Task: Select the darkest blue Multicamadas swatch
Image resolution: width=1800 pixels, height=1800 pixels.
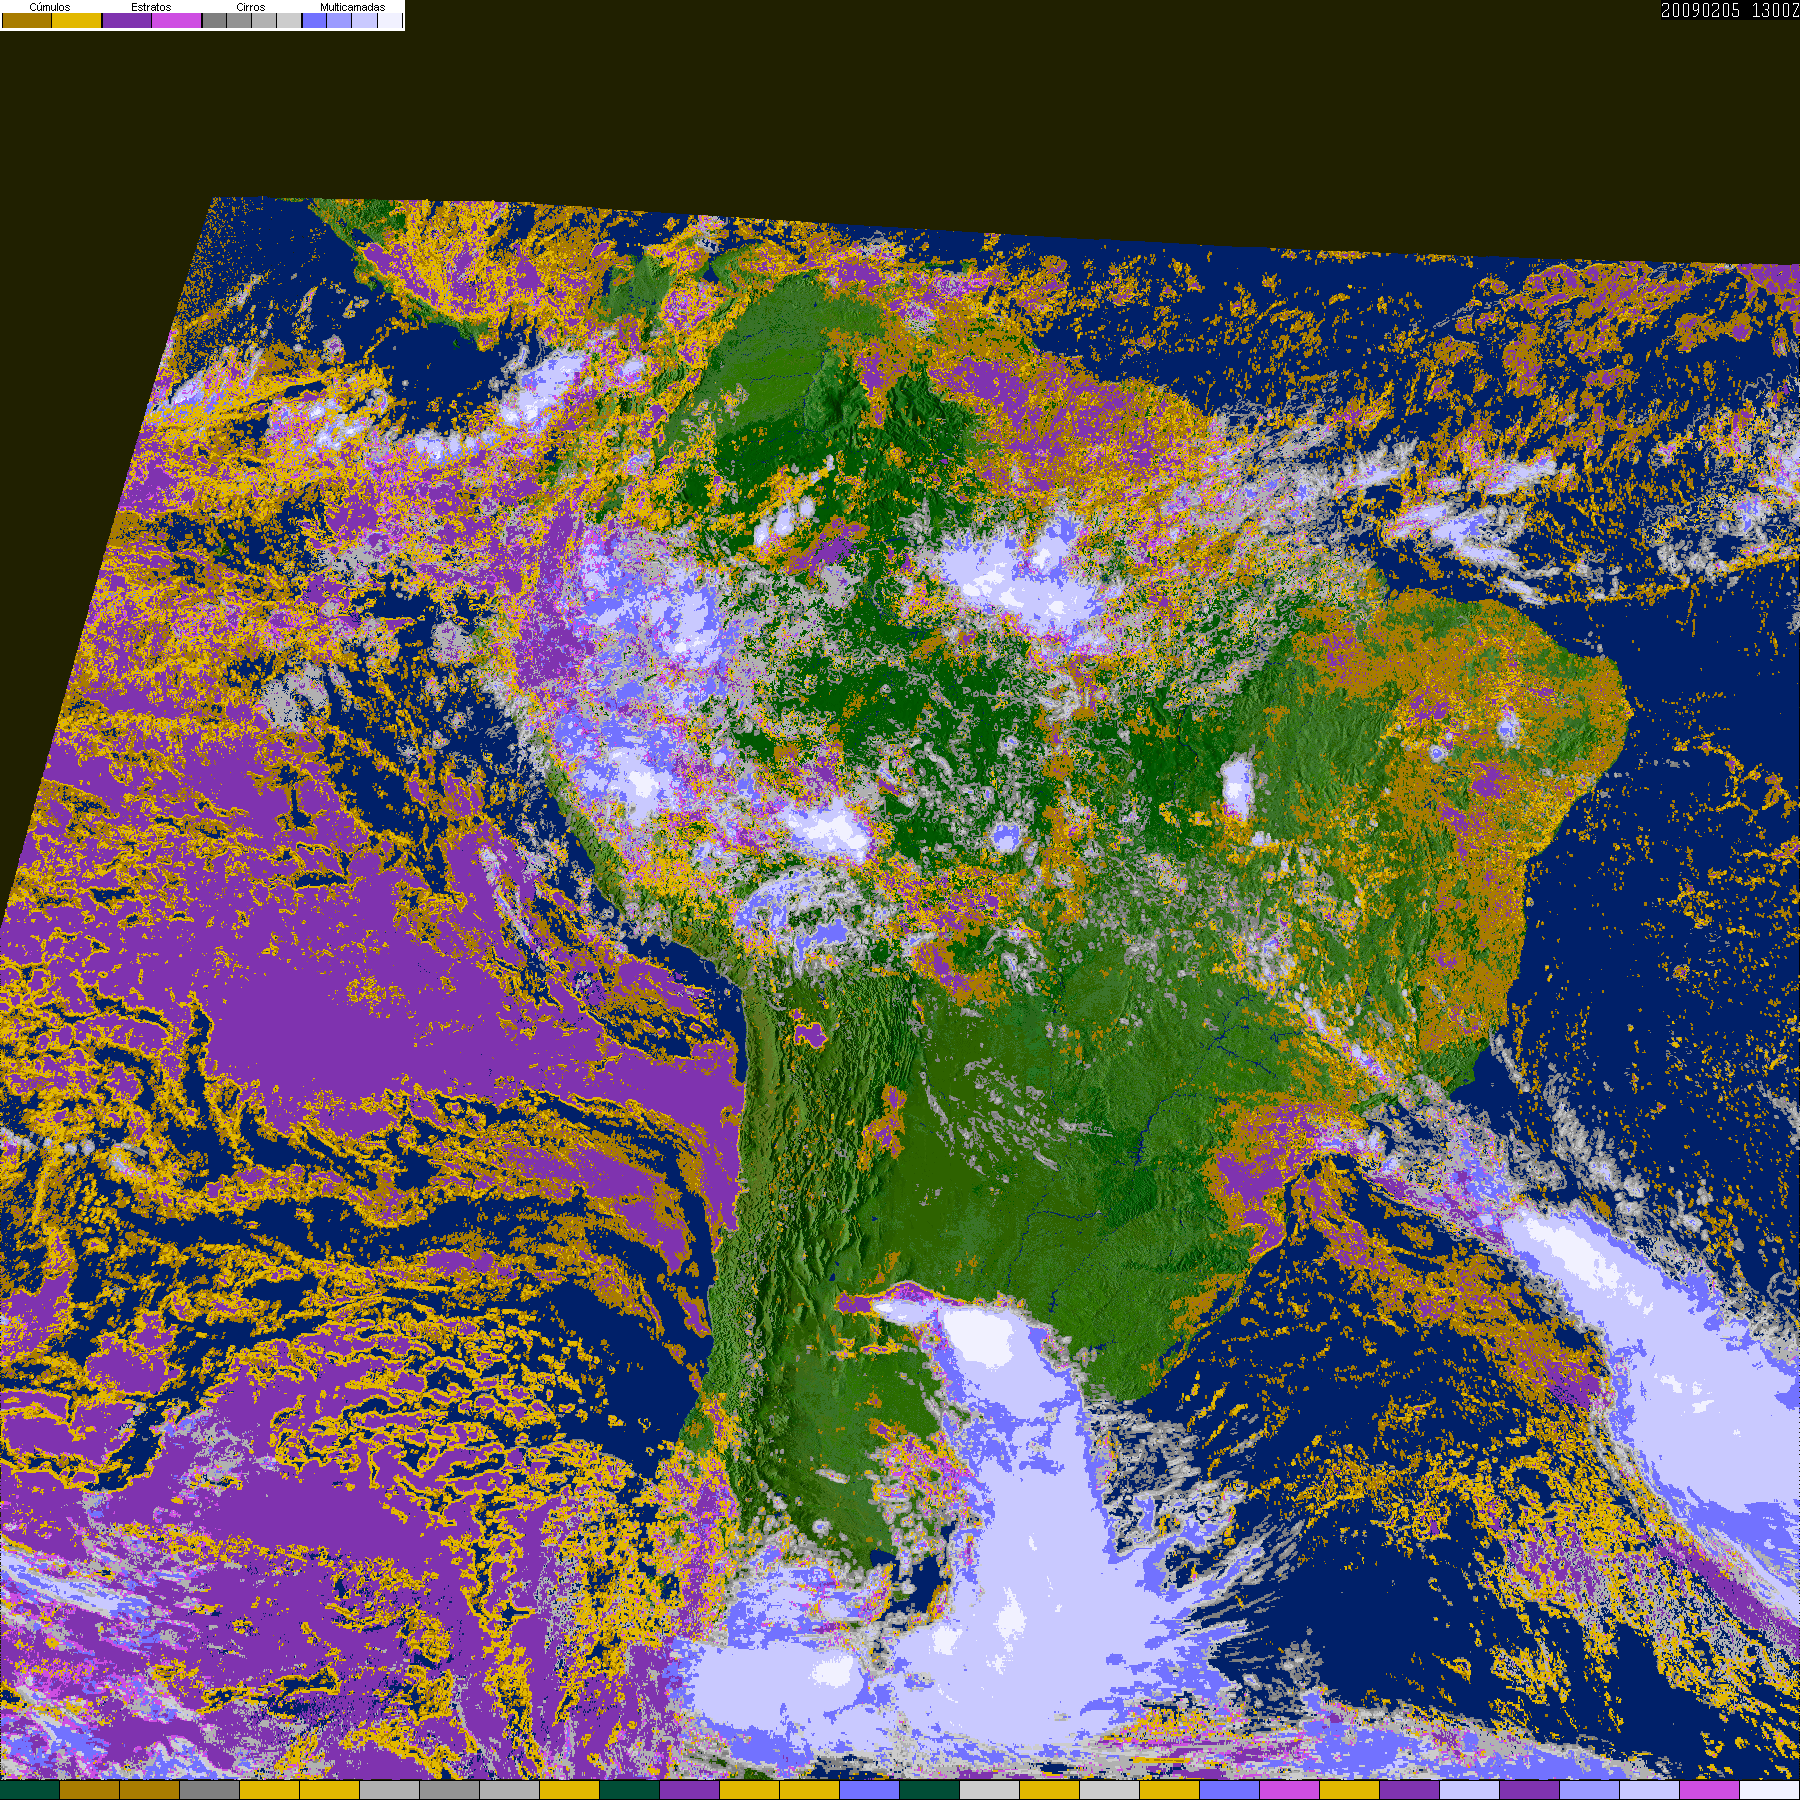Action: [314, 20]
